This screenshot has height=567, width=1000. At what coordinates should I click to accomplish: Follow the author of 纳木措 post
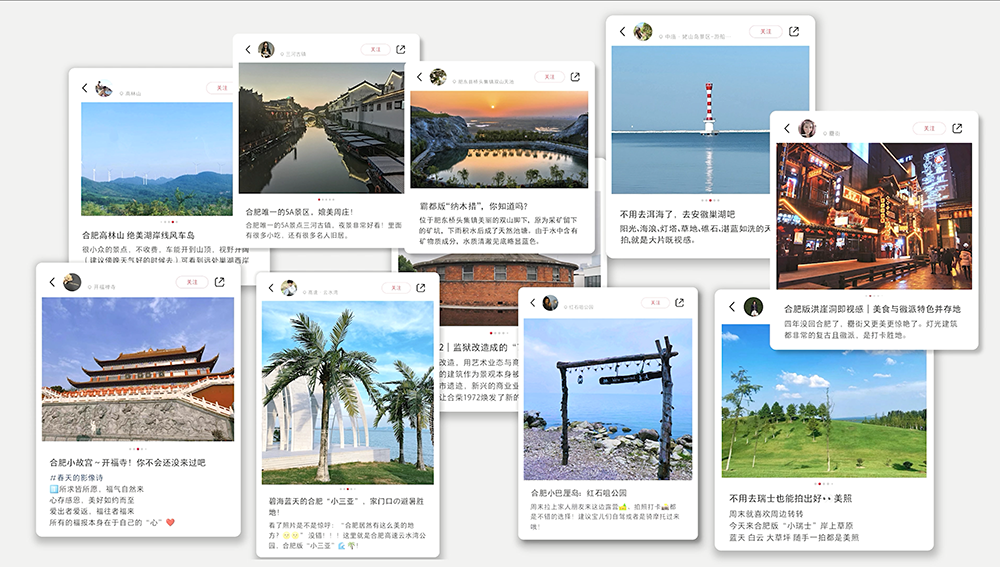coord(549,77)
